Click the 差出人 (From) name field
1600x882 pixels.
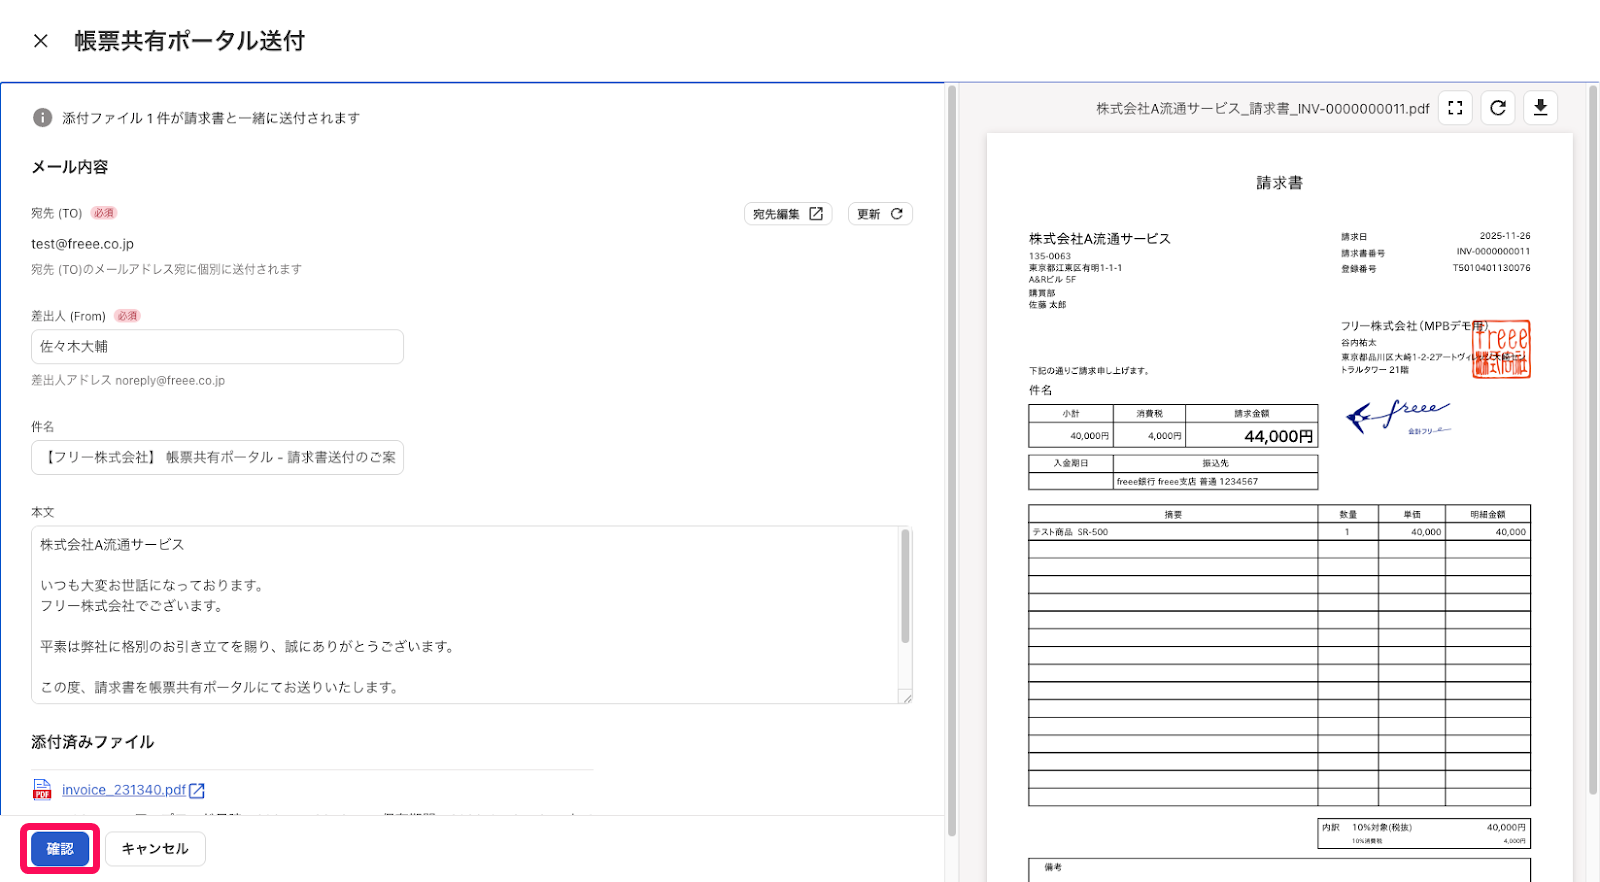(217, 347)
